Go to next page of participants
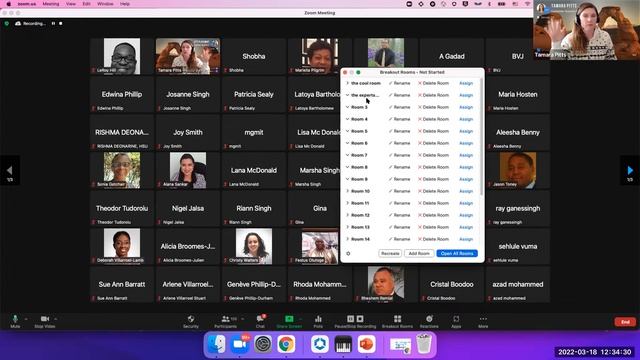The width and height of the screenshot is (640, 360). click(x=630, y=170)
